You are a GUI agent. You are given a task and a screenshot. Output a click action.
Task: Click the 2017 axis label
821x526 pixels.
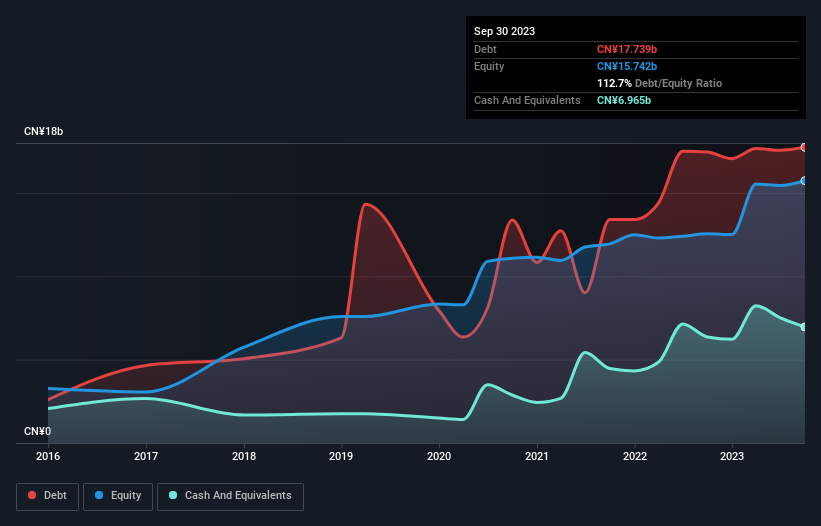tap(146, 456)
